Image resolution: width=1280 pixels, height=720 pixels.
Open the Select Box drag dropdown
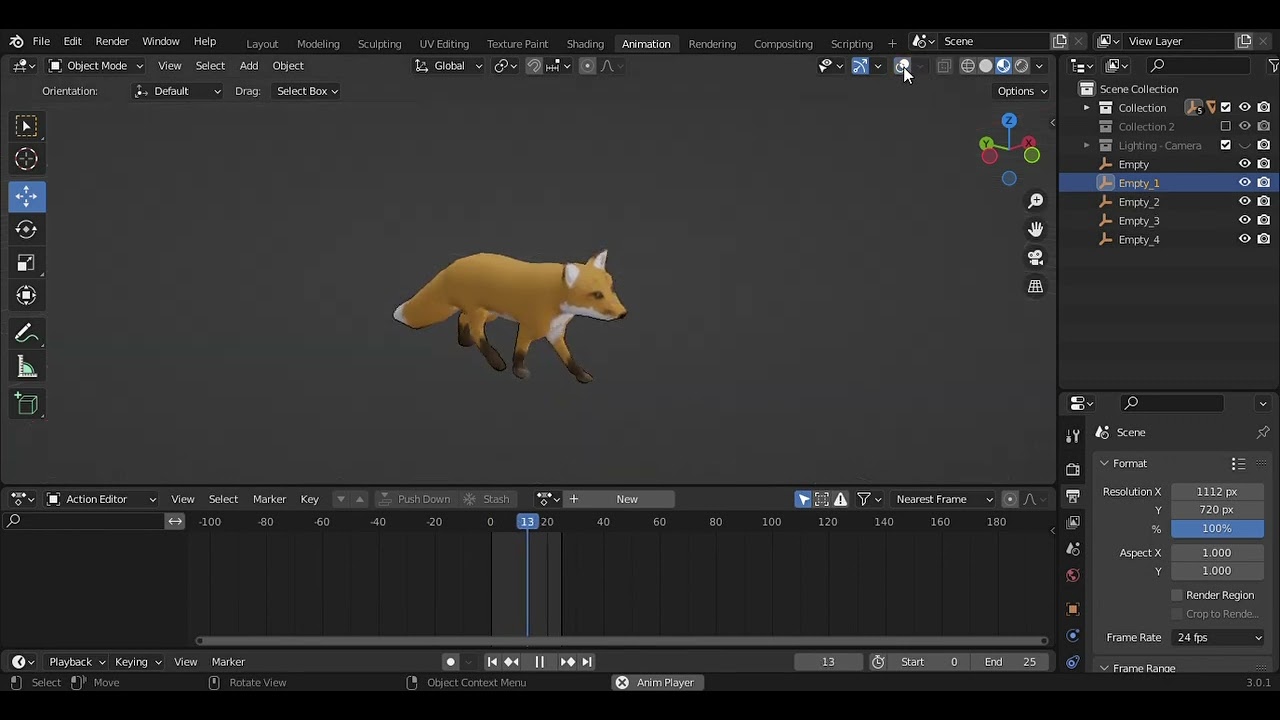307,91
